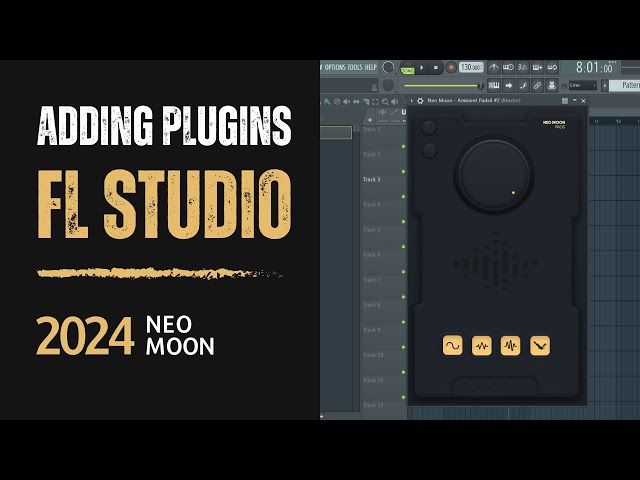This screenshot has height=480, width=640.
Task: Select the playlist zoom tool icon
Action: point(385,101)
